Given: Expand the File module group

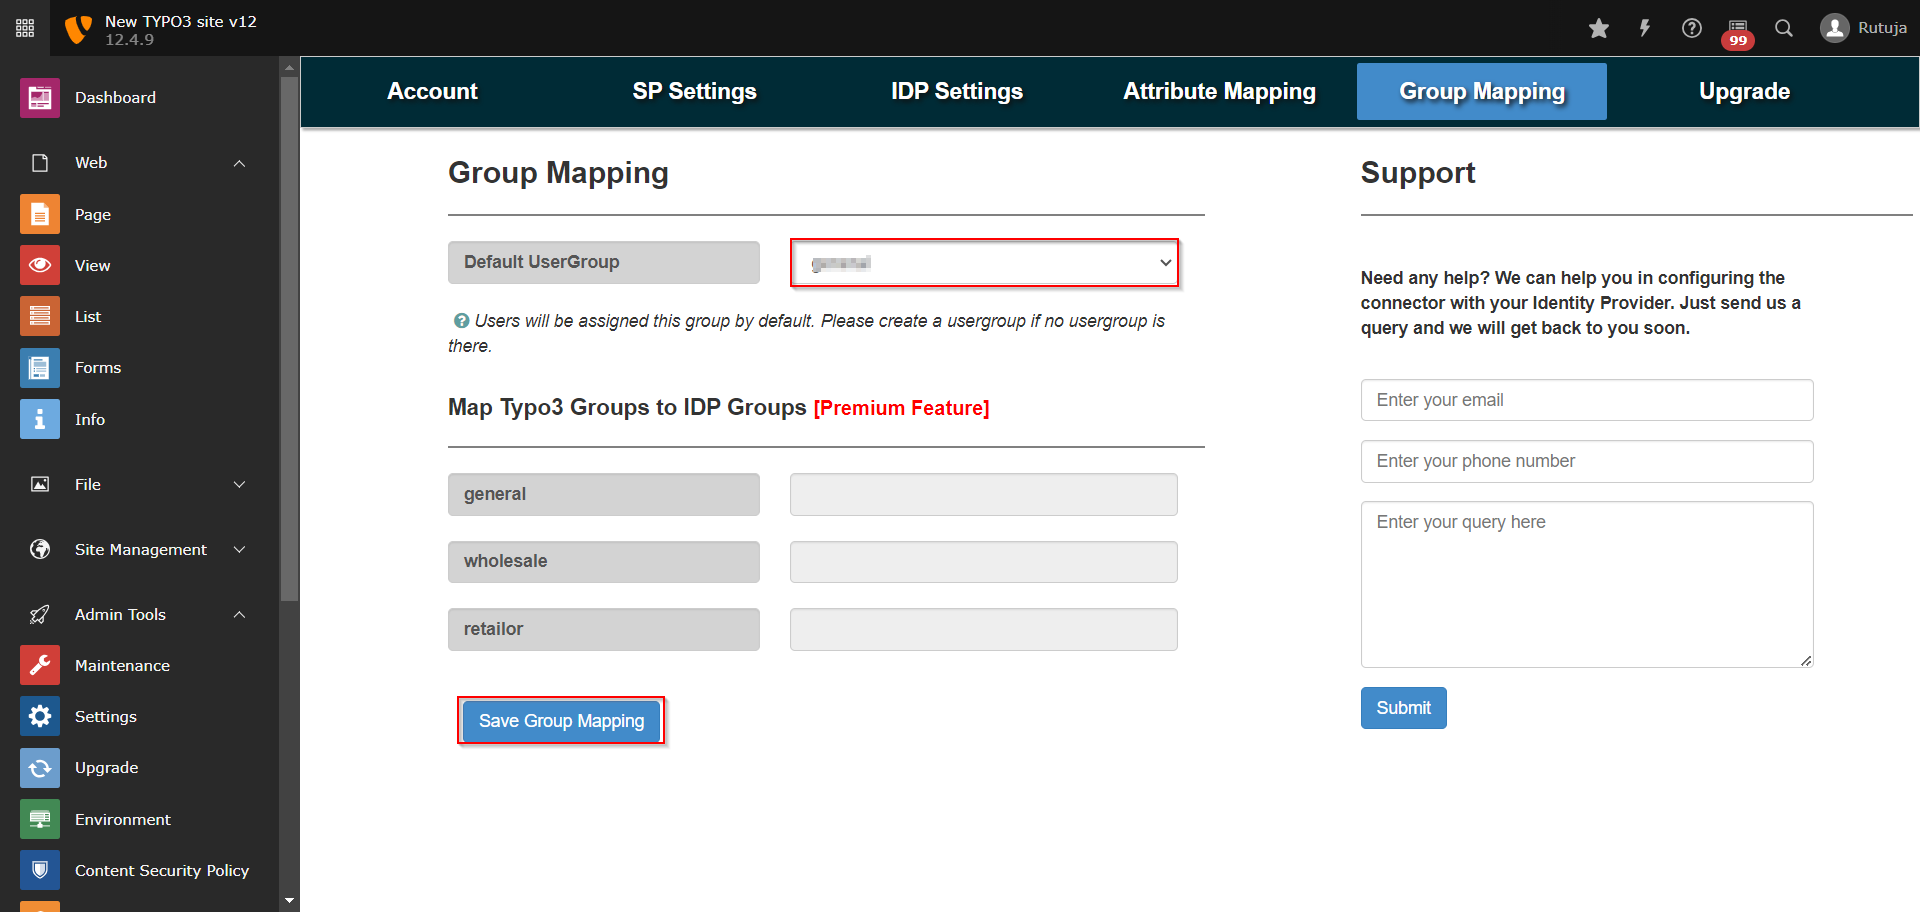Looking at the screenshot, I should click(x=239, y=485).
